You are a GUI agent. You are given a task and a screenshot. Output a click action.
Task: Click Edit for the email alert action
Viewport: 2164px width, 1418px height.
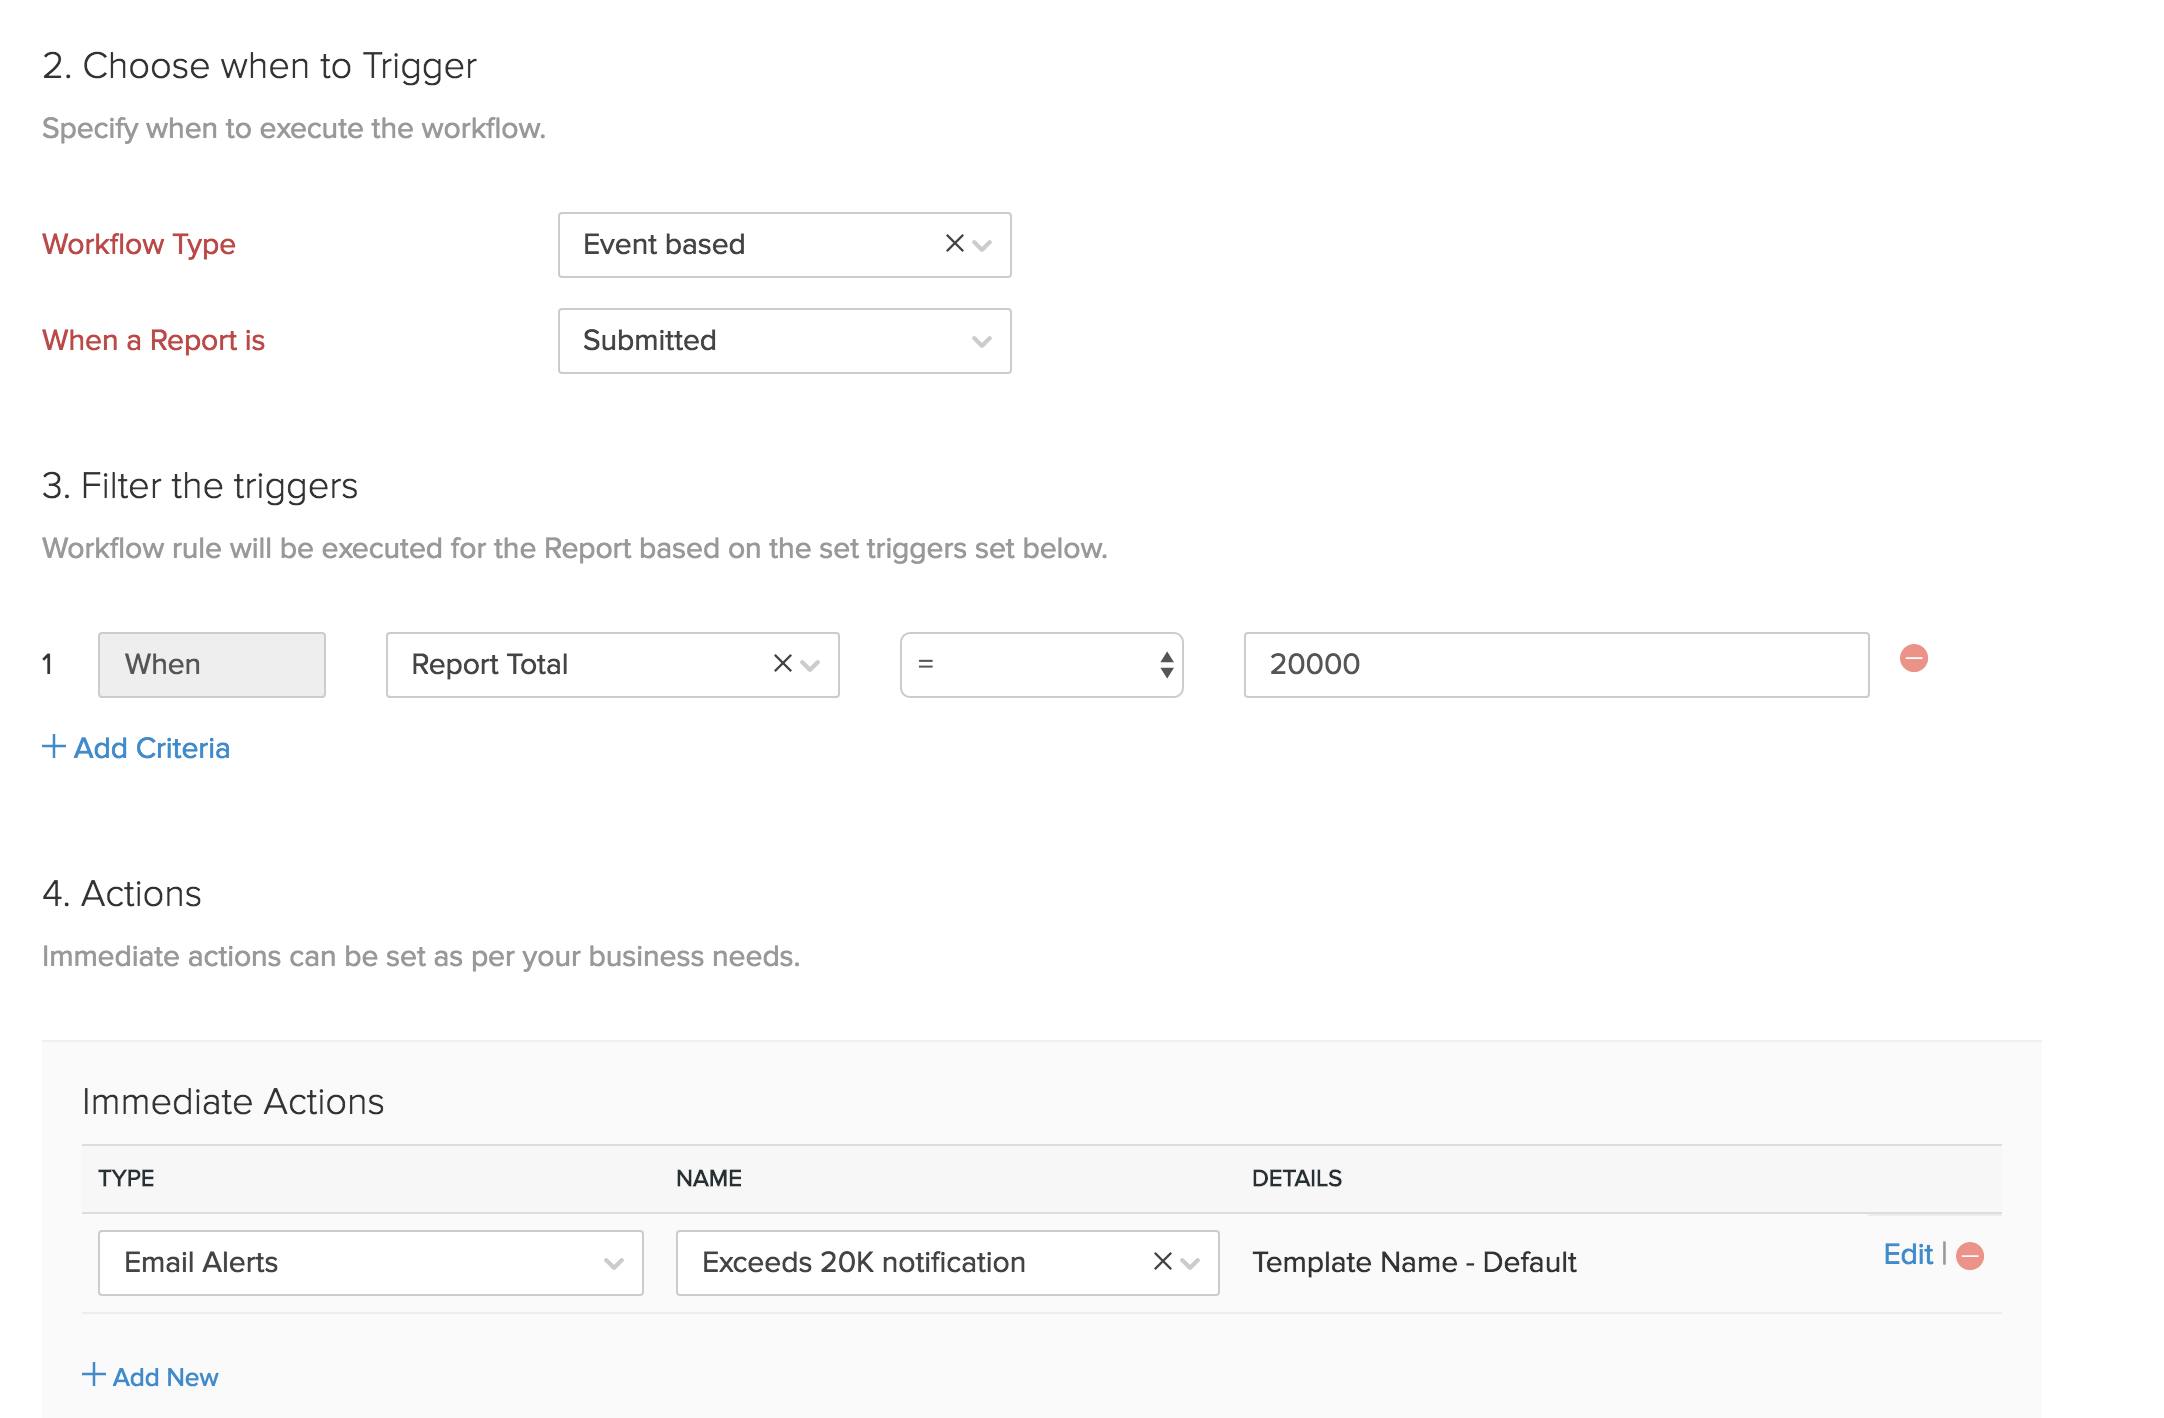[1907, 1255]
